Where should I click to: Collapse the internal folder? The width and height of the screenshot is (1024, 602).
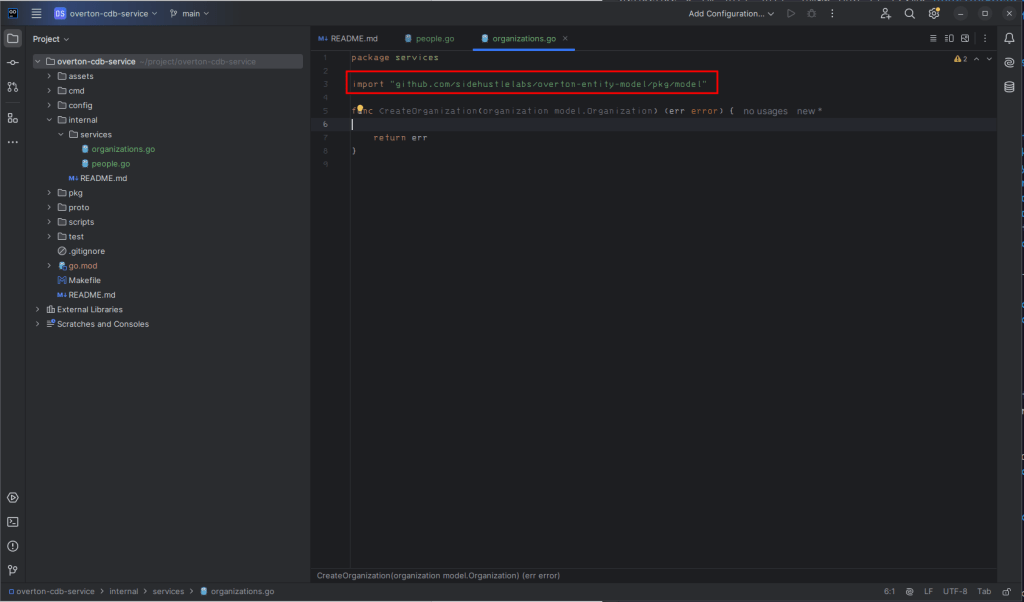(49, 120)
